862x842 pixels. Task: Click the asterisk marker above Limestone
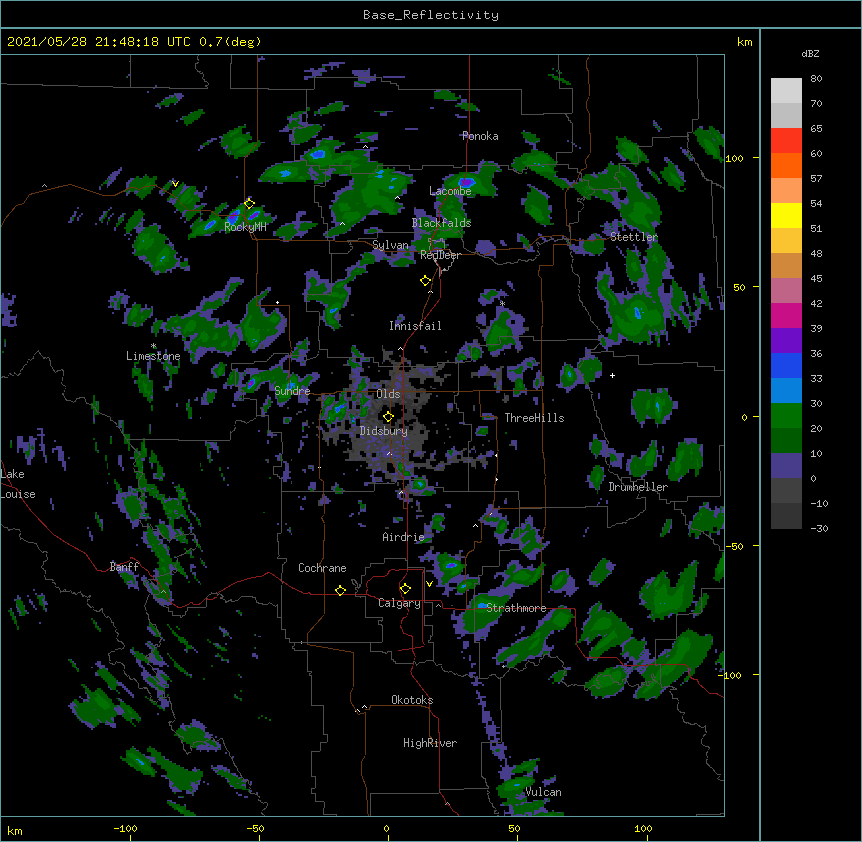[x=153, y=346]
